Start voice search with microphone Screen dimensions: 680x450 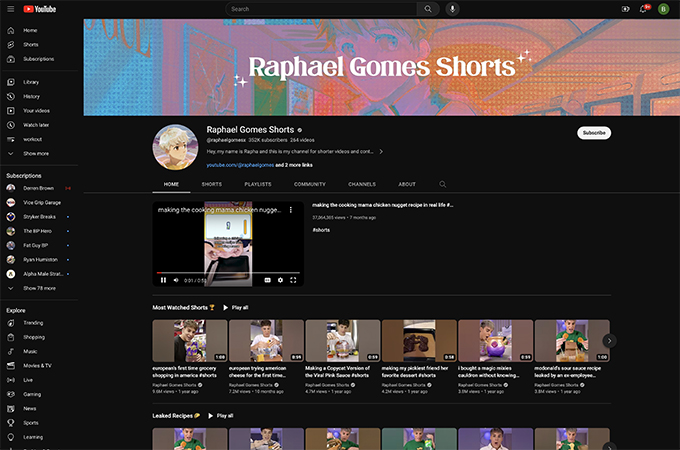(x=452, y=9)
